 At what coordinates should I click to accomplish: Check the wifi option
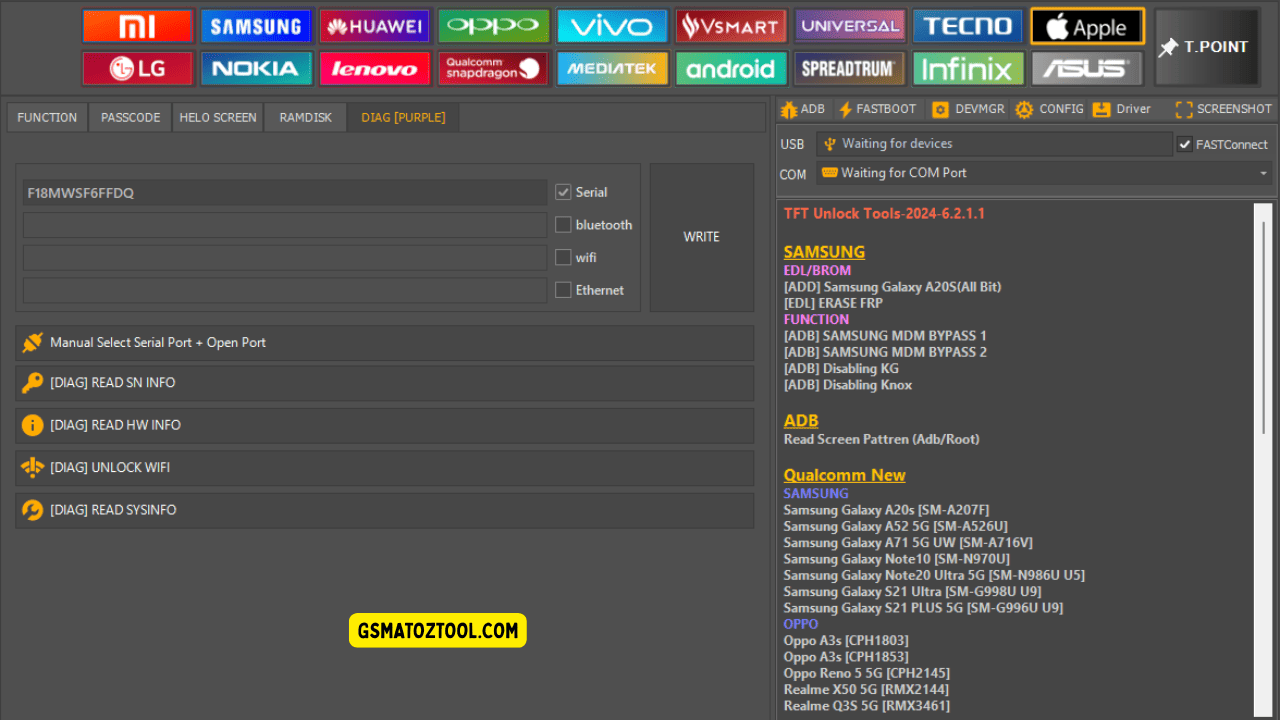pyautogui.click(x=563, y=257)
